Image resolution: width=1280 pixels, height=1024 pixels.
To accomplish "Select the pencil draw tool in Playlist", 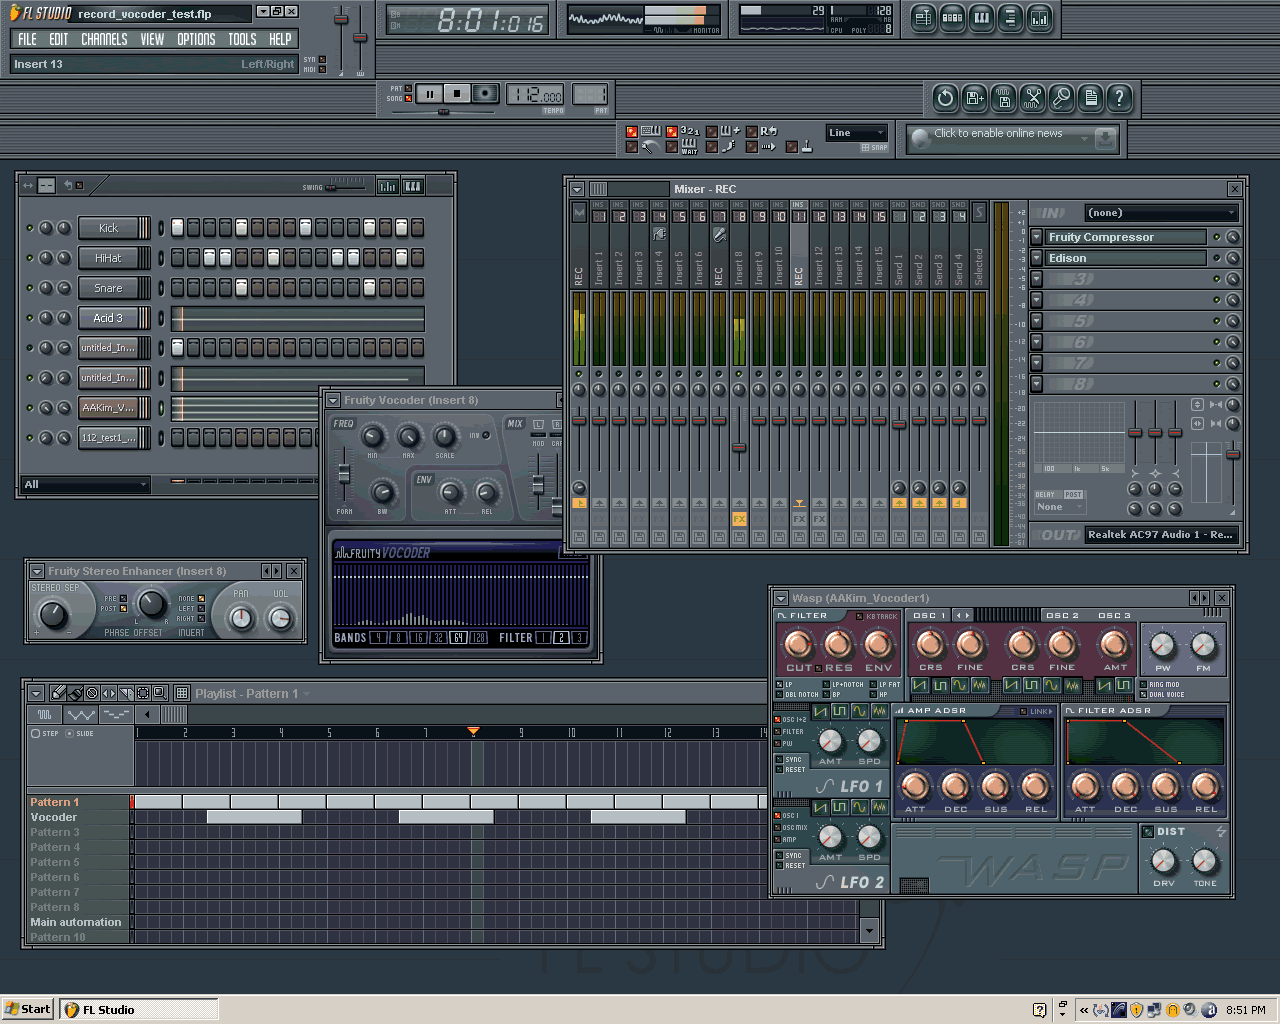I will pyautogui.click(x=58, y=693).
